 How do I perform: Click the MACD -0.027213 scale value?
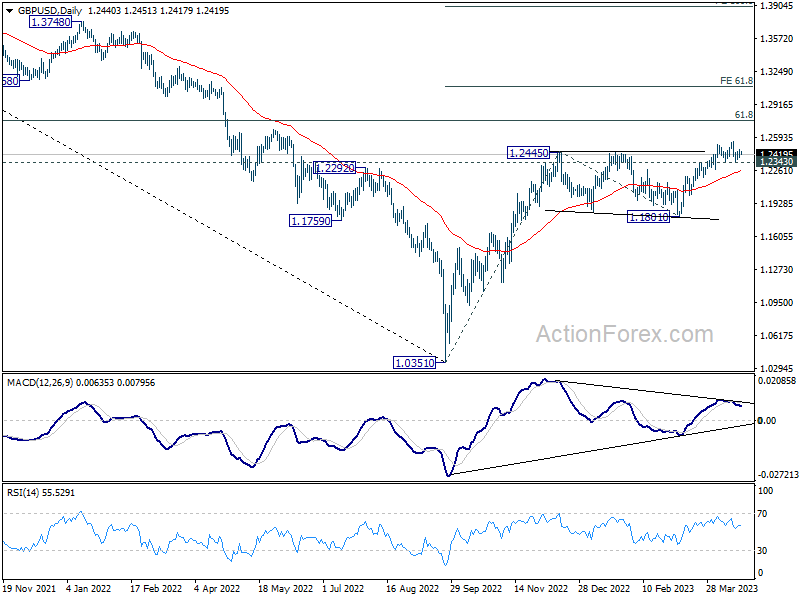click(x=779, y=475)
